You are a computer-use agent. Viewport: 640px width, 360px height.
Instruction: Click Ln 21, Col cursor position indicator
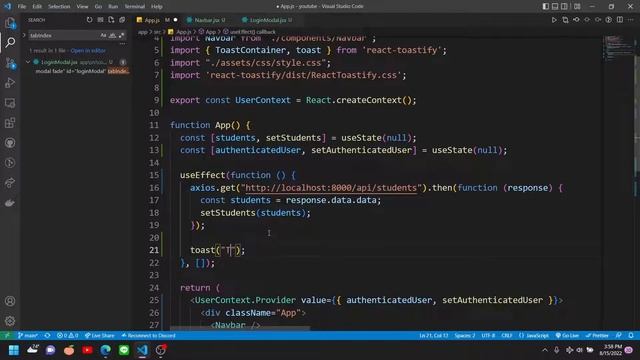coord(433,336)
